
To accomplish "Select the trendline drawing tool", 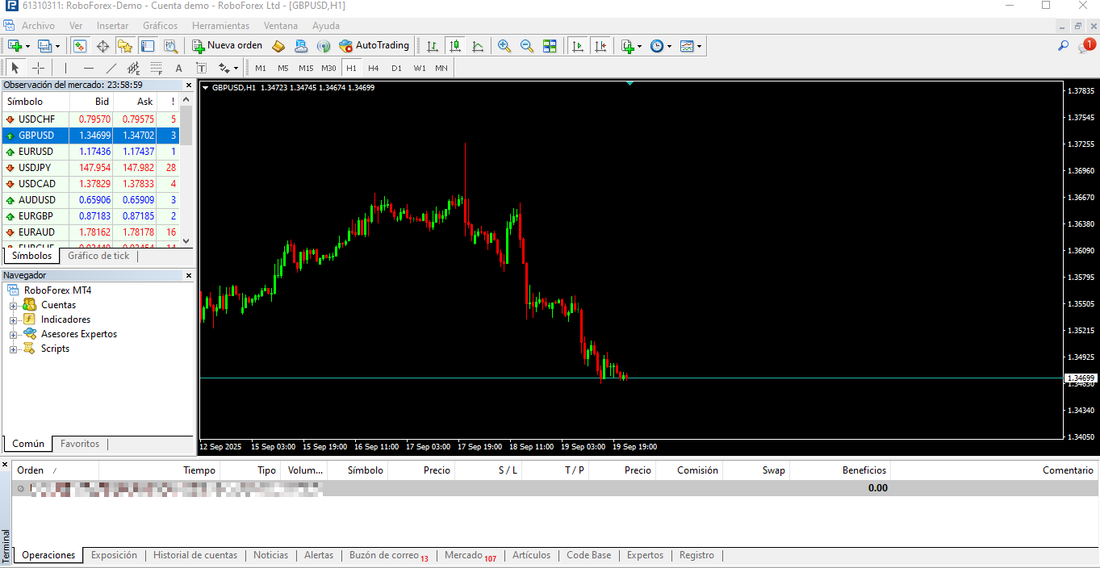I will click(x=111, y=68).
